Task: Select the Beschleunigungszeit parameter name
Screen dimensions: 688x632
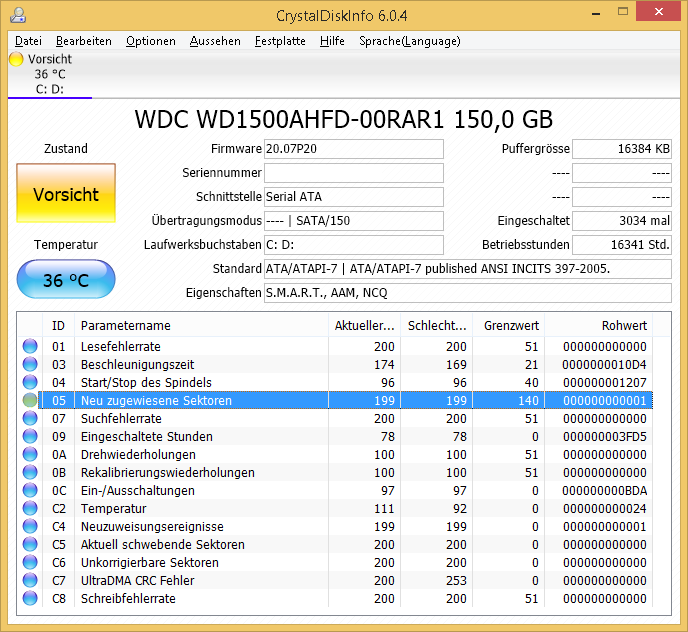Action: click(137, 365)
